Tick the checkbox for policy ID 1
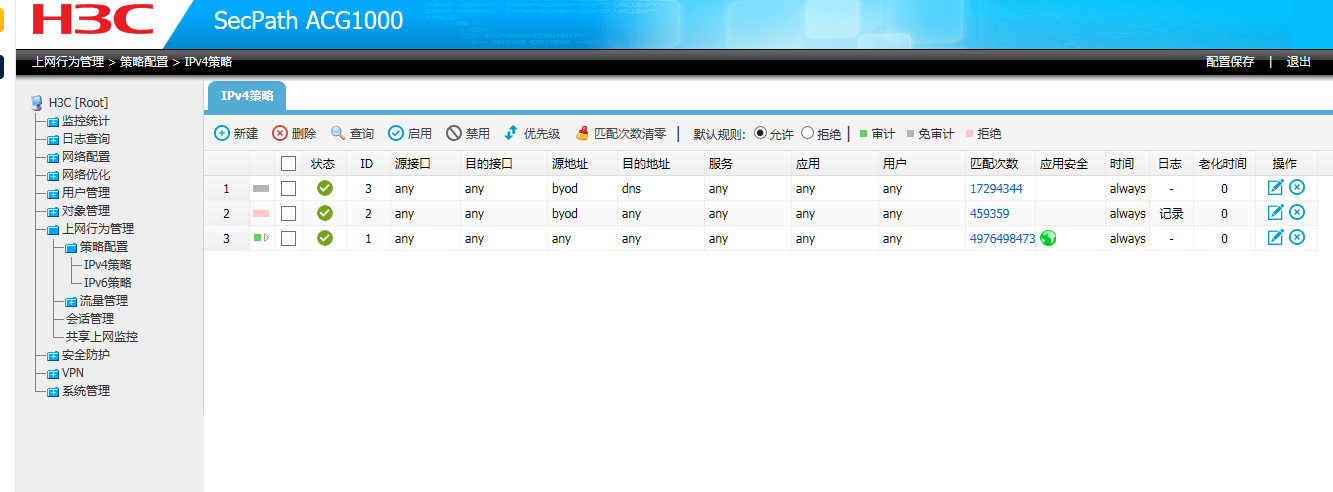1333x492 pixels. [x=289, y=238]
